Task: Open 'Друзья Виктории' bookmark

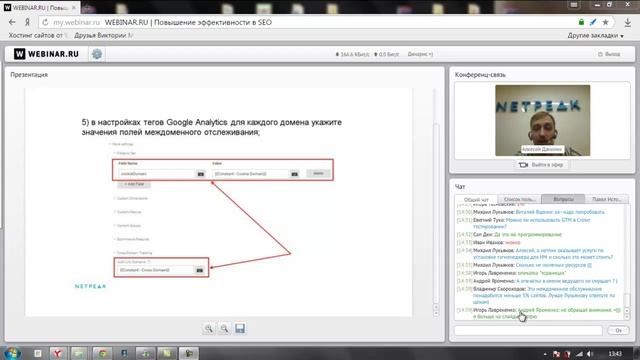Action: point(104,36)
